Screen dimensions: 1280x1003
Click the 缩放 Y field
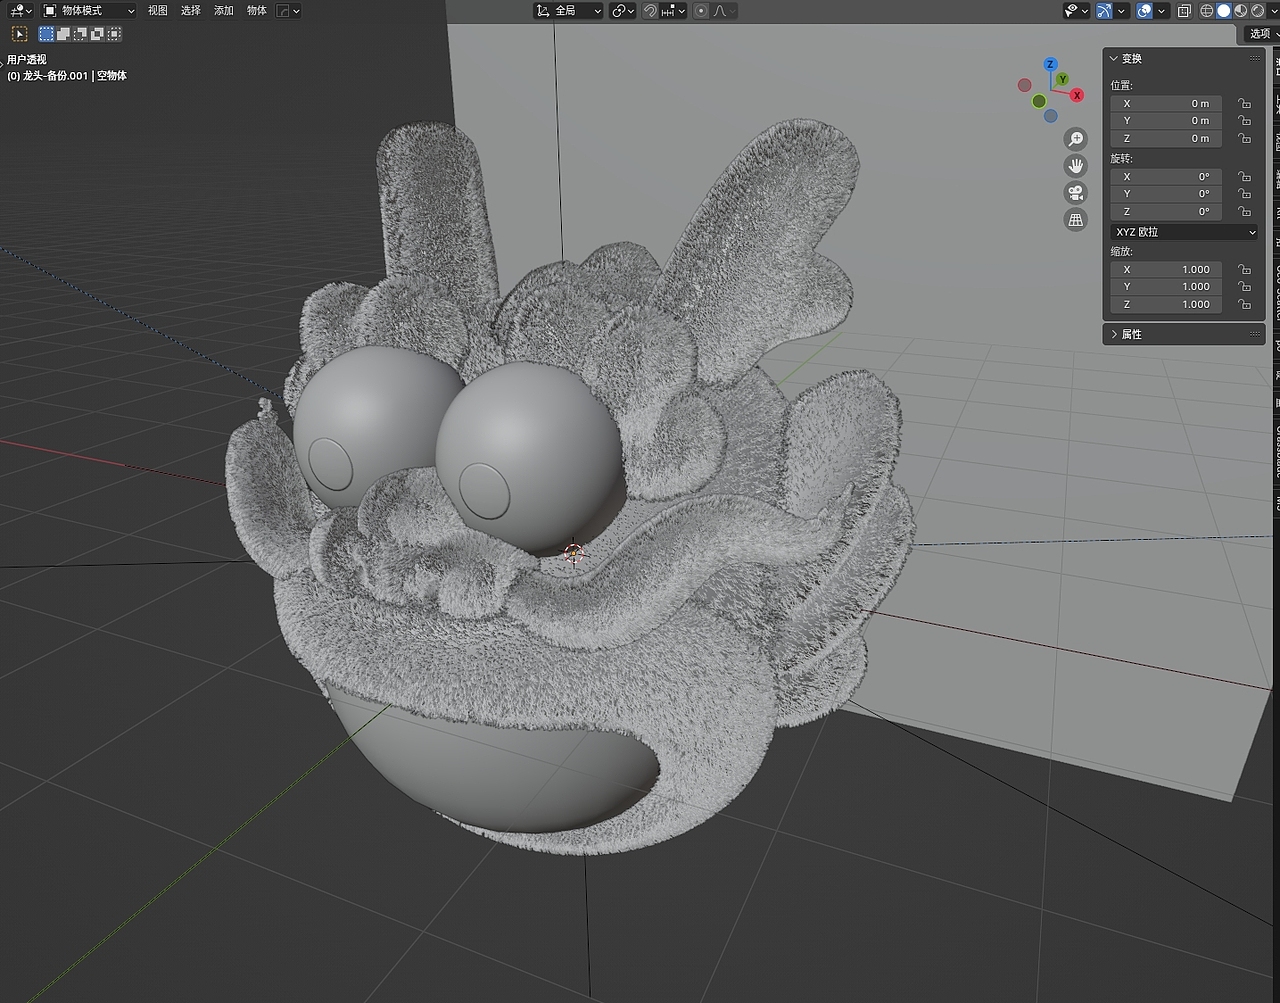point(1166,287)
